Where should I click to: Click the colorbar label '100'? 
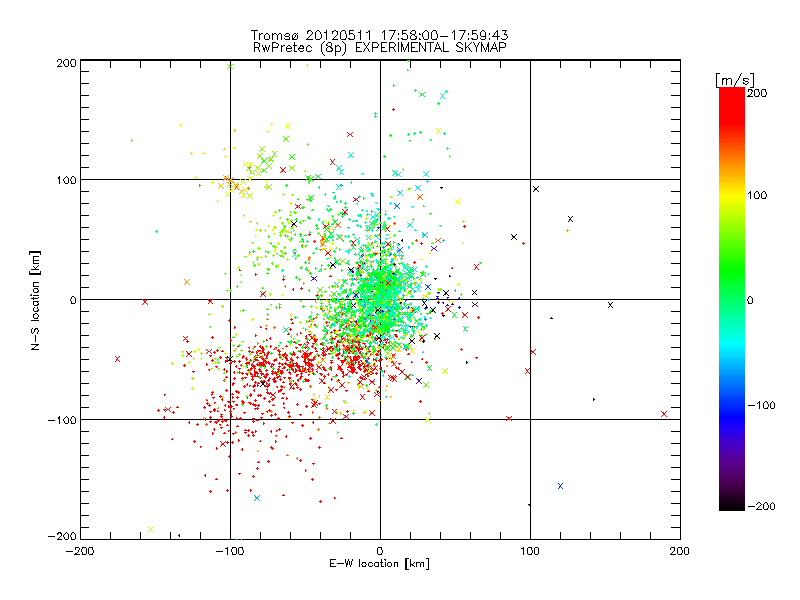[x=757, y=195]
